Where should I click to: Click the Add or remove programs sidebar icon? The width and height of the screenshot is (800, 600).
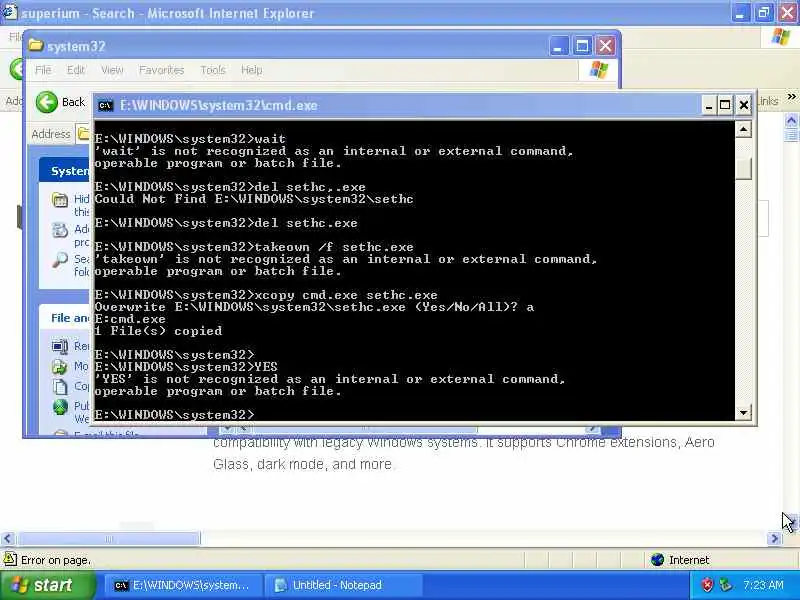click(60, 230)
